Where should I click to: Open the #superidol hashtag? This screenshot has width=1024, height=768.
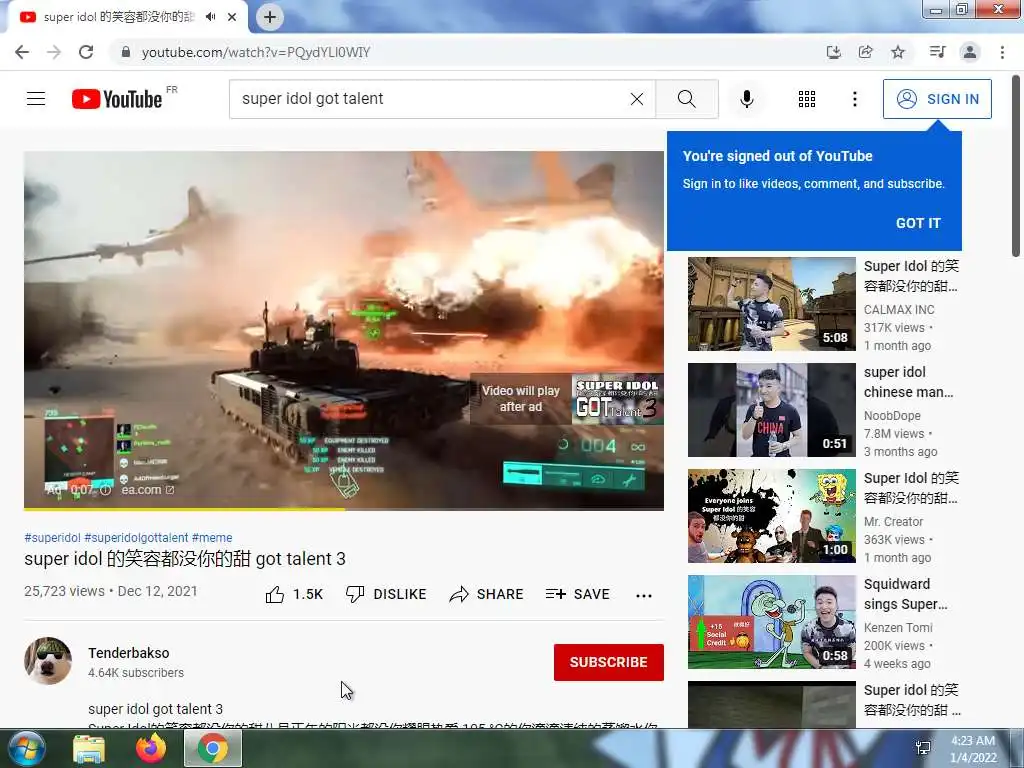tap(52, 537)
